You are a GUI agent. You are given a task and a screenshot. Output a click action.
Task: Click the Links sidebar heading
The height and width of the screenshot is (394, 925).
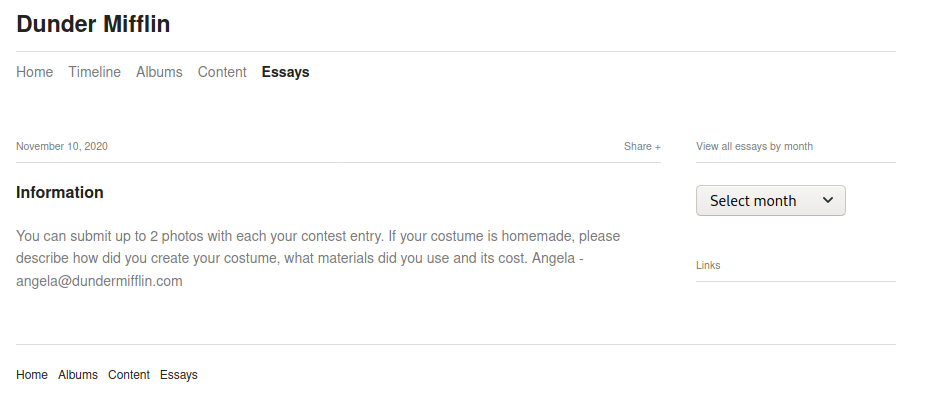[708, 265]
